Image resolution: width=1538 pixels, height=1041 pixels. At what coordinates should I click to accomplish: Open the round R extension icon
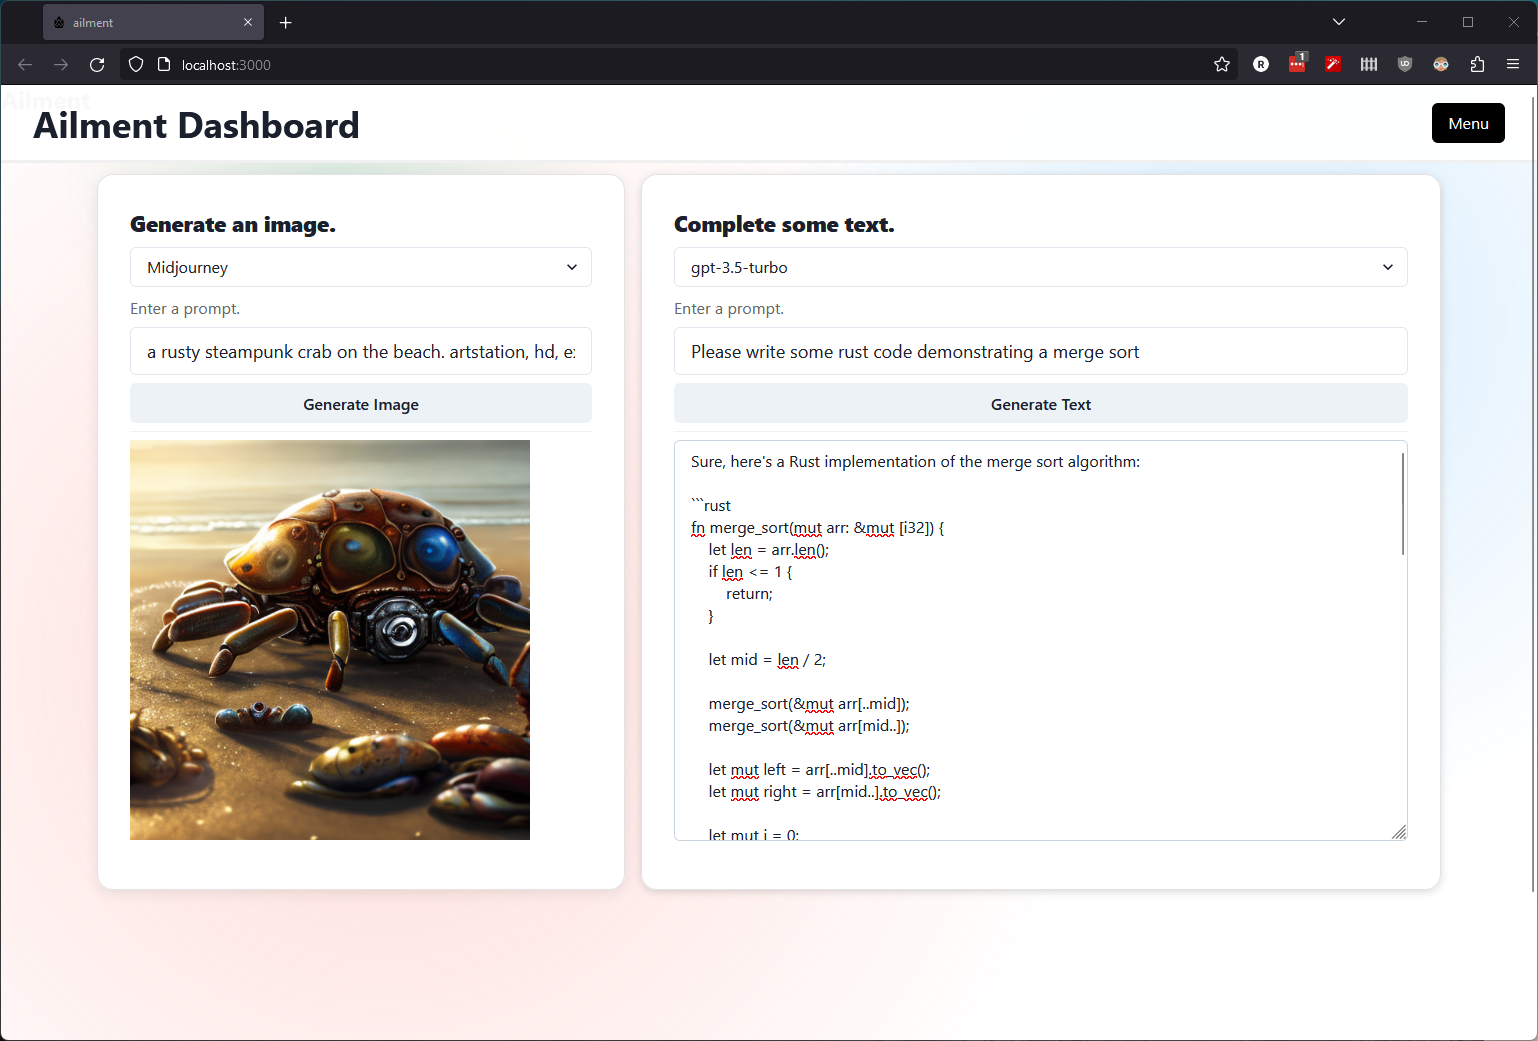coord(1261,65)
